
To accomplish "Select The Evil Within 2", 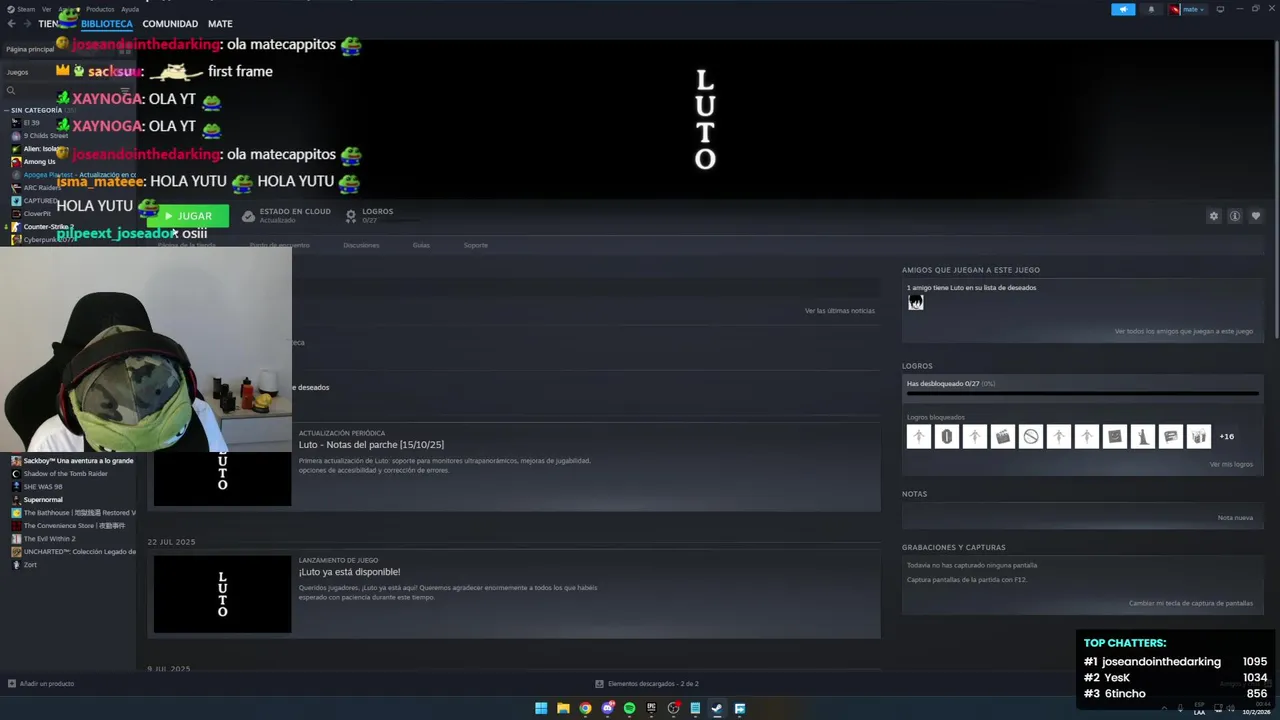I will (49, 539).
